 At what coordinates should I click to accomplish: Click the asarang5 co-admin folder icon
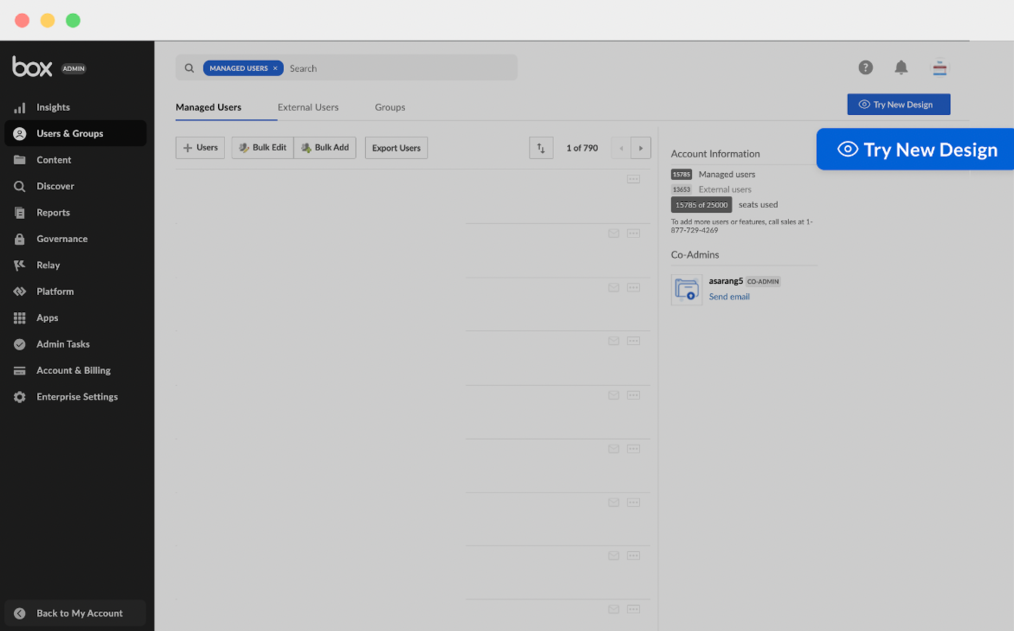[x=687, y=290]
